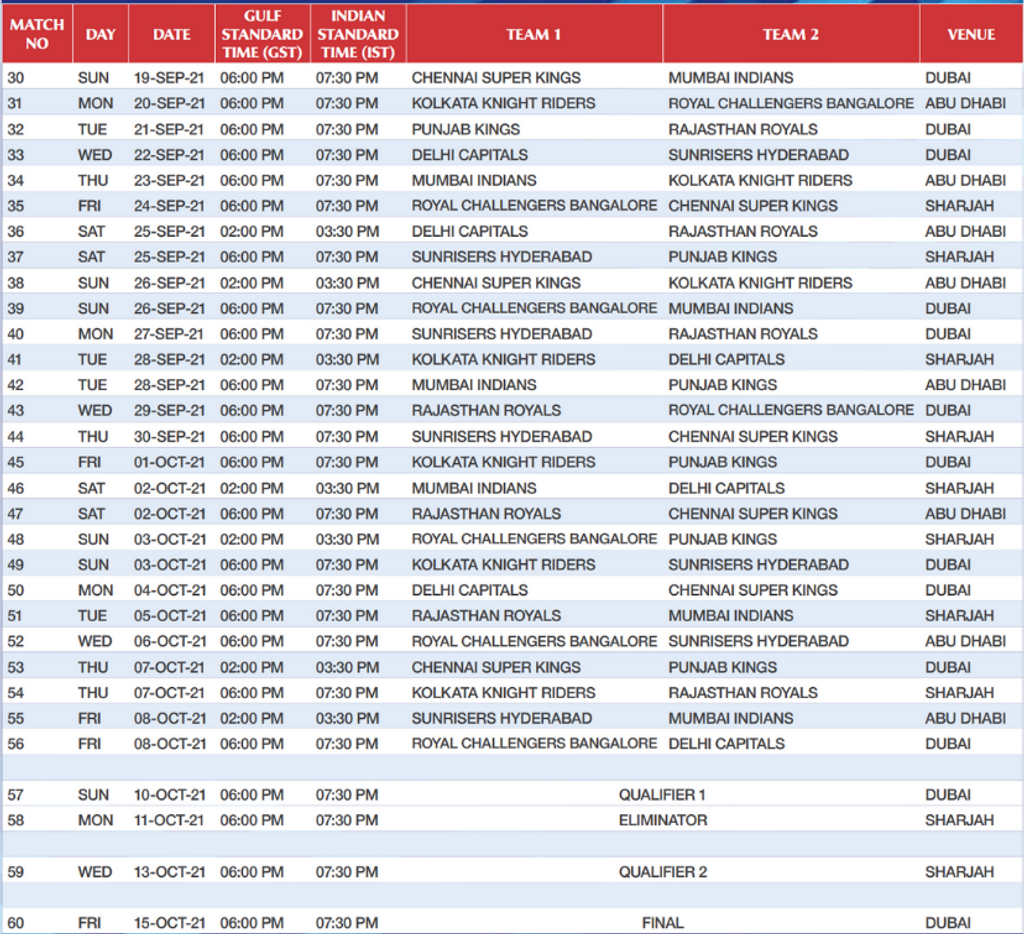Click the FINAL match entry
The image size is (1024, 934).
point(662,922)
